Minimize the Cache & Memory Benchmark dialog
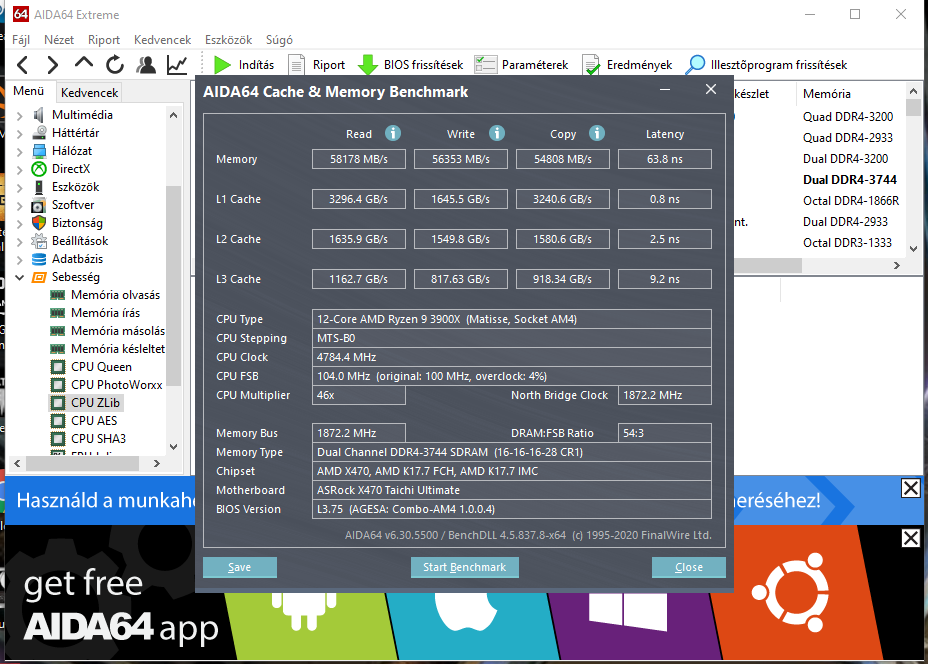Screen dimensions: 928x664 pyautogui.click(x=665, y=90)
